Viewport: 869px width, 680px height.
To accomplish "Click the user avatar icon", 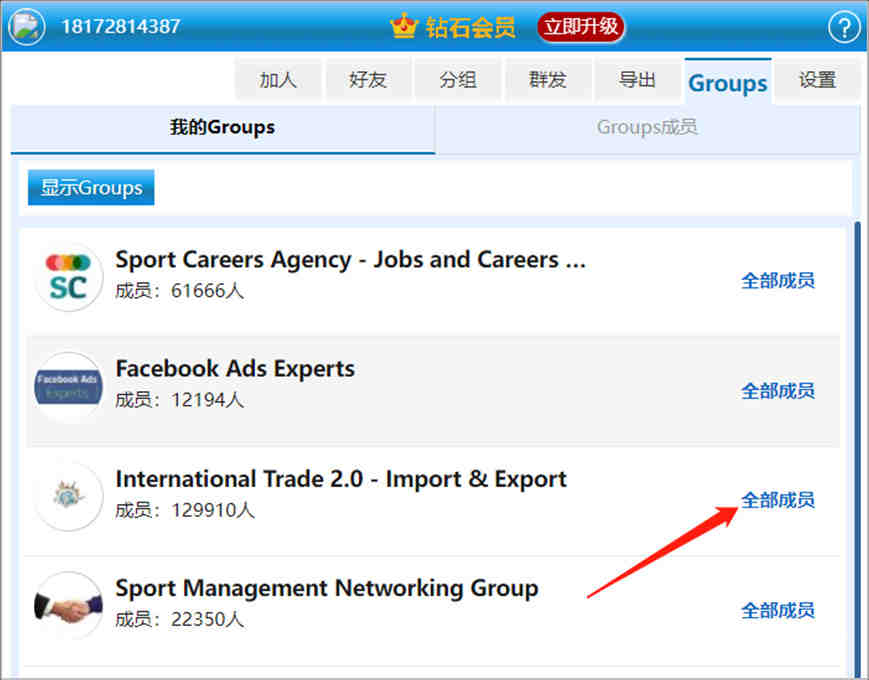I will (26, 27).
